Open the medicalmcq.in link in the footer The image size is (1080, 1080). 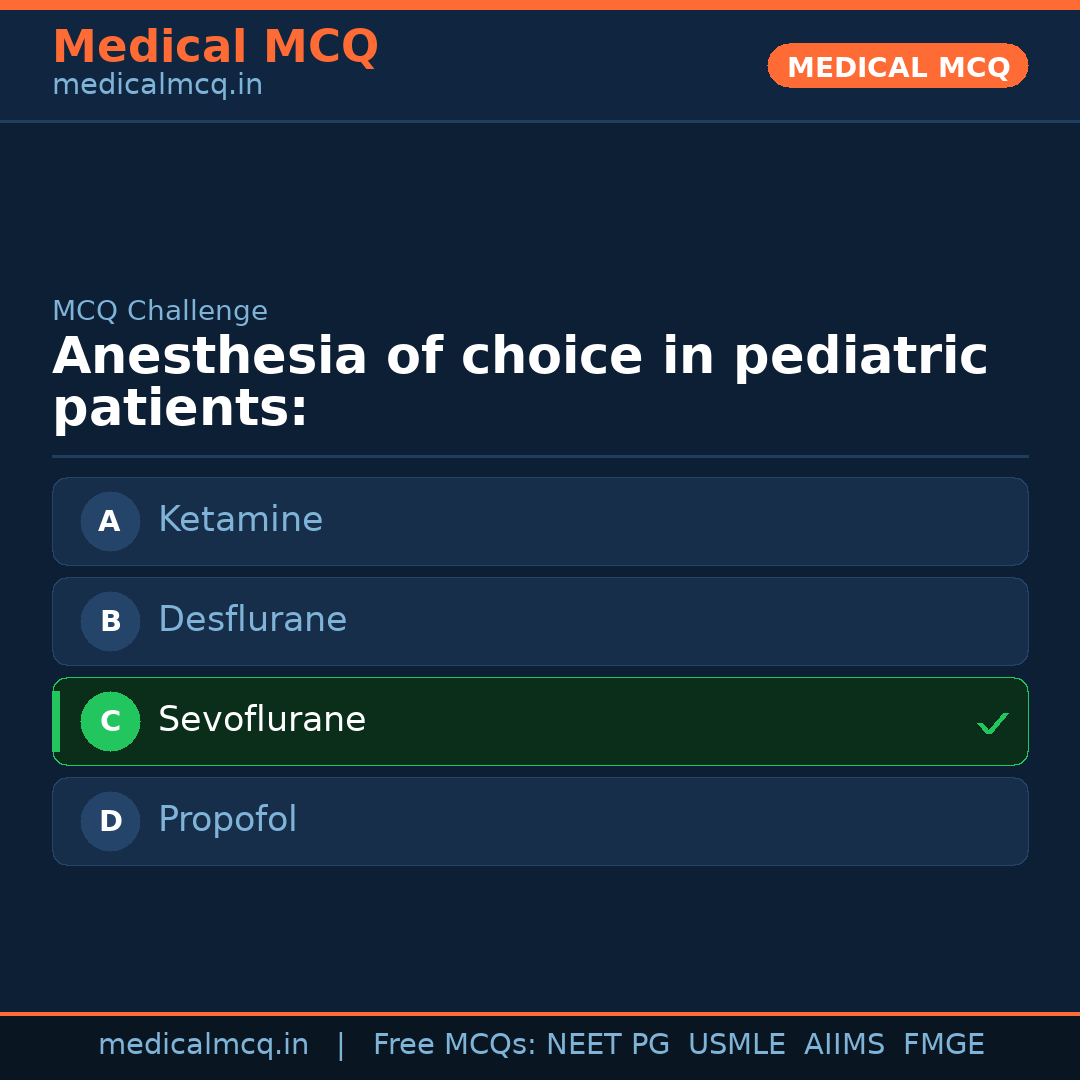click(203, 1045)
